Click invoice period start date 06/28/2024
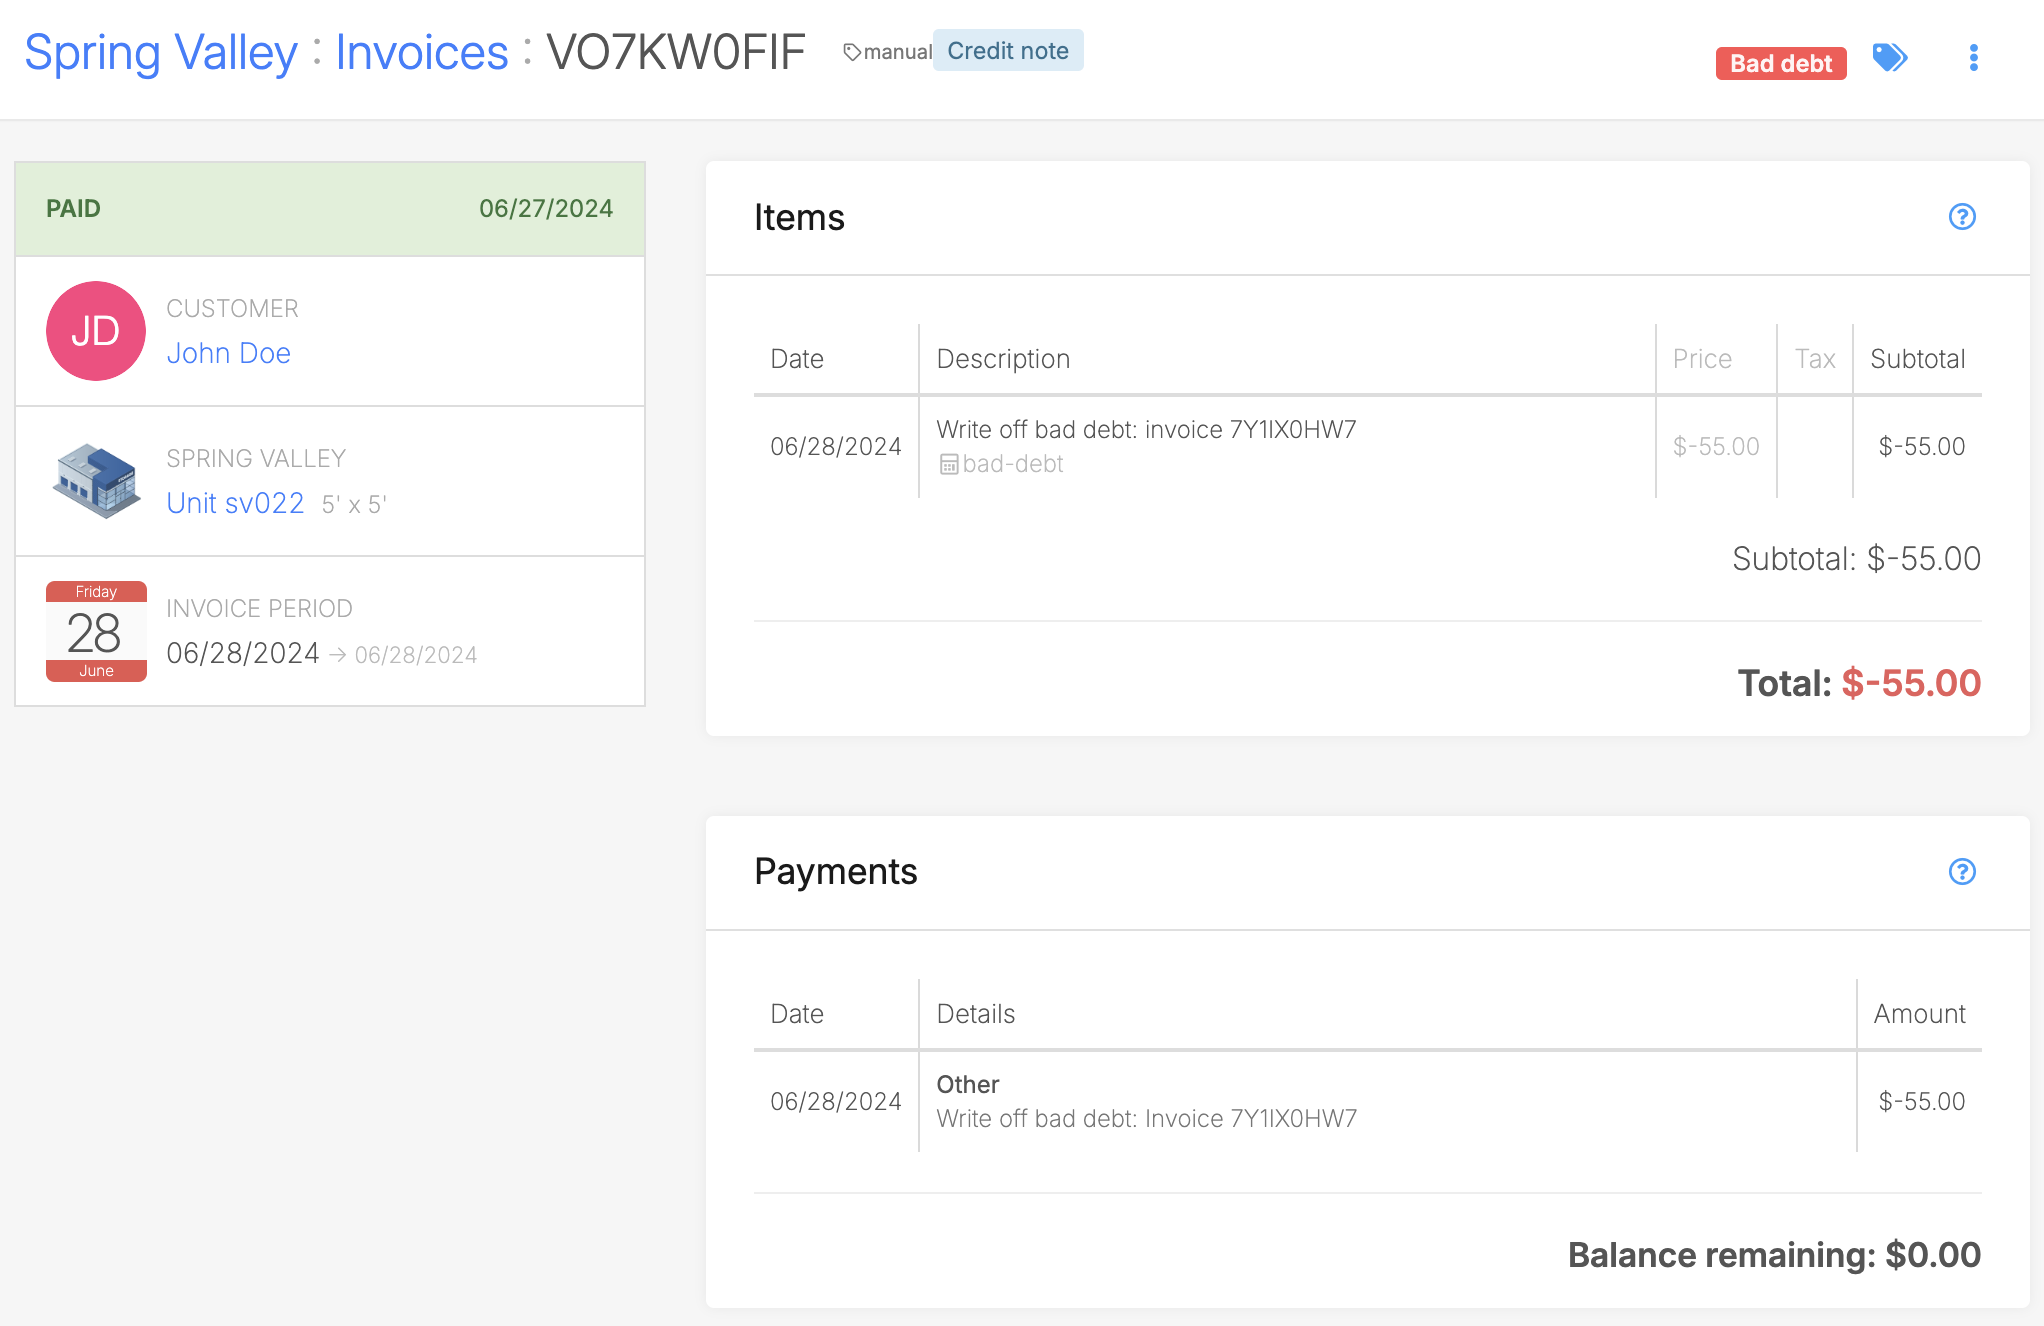The height and width of the screenshot is (1326, 2044). (x=243, y=653)
